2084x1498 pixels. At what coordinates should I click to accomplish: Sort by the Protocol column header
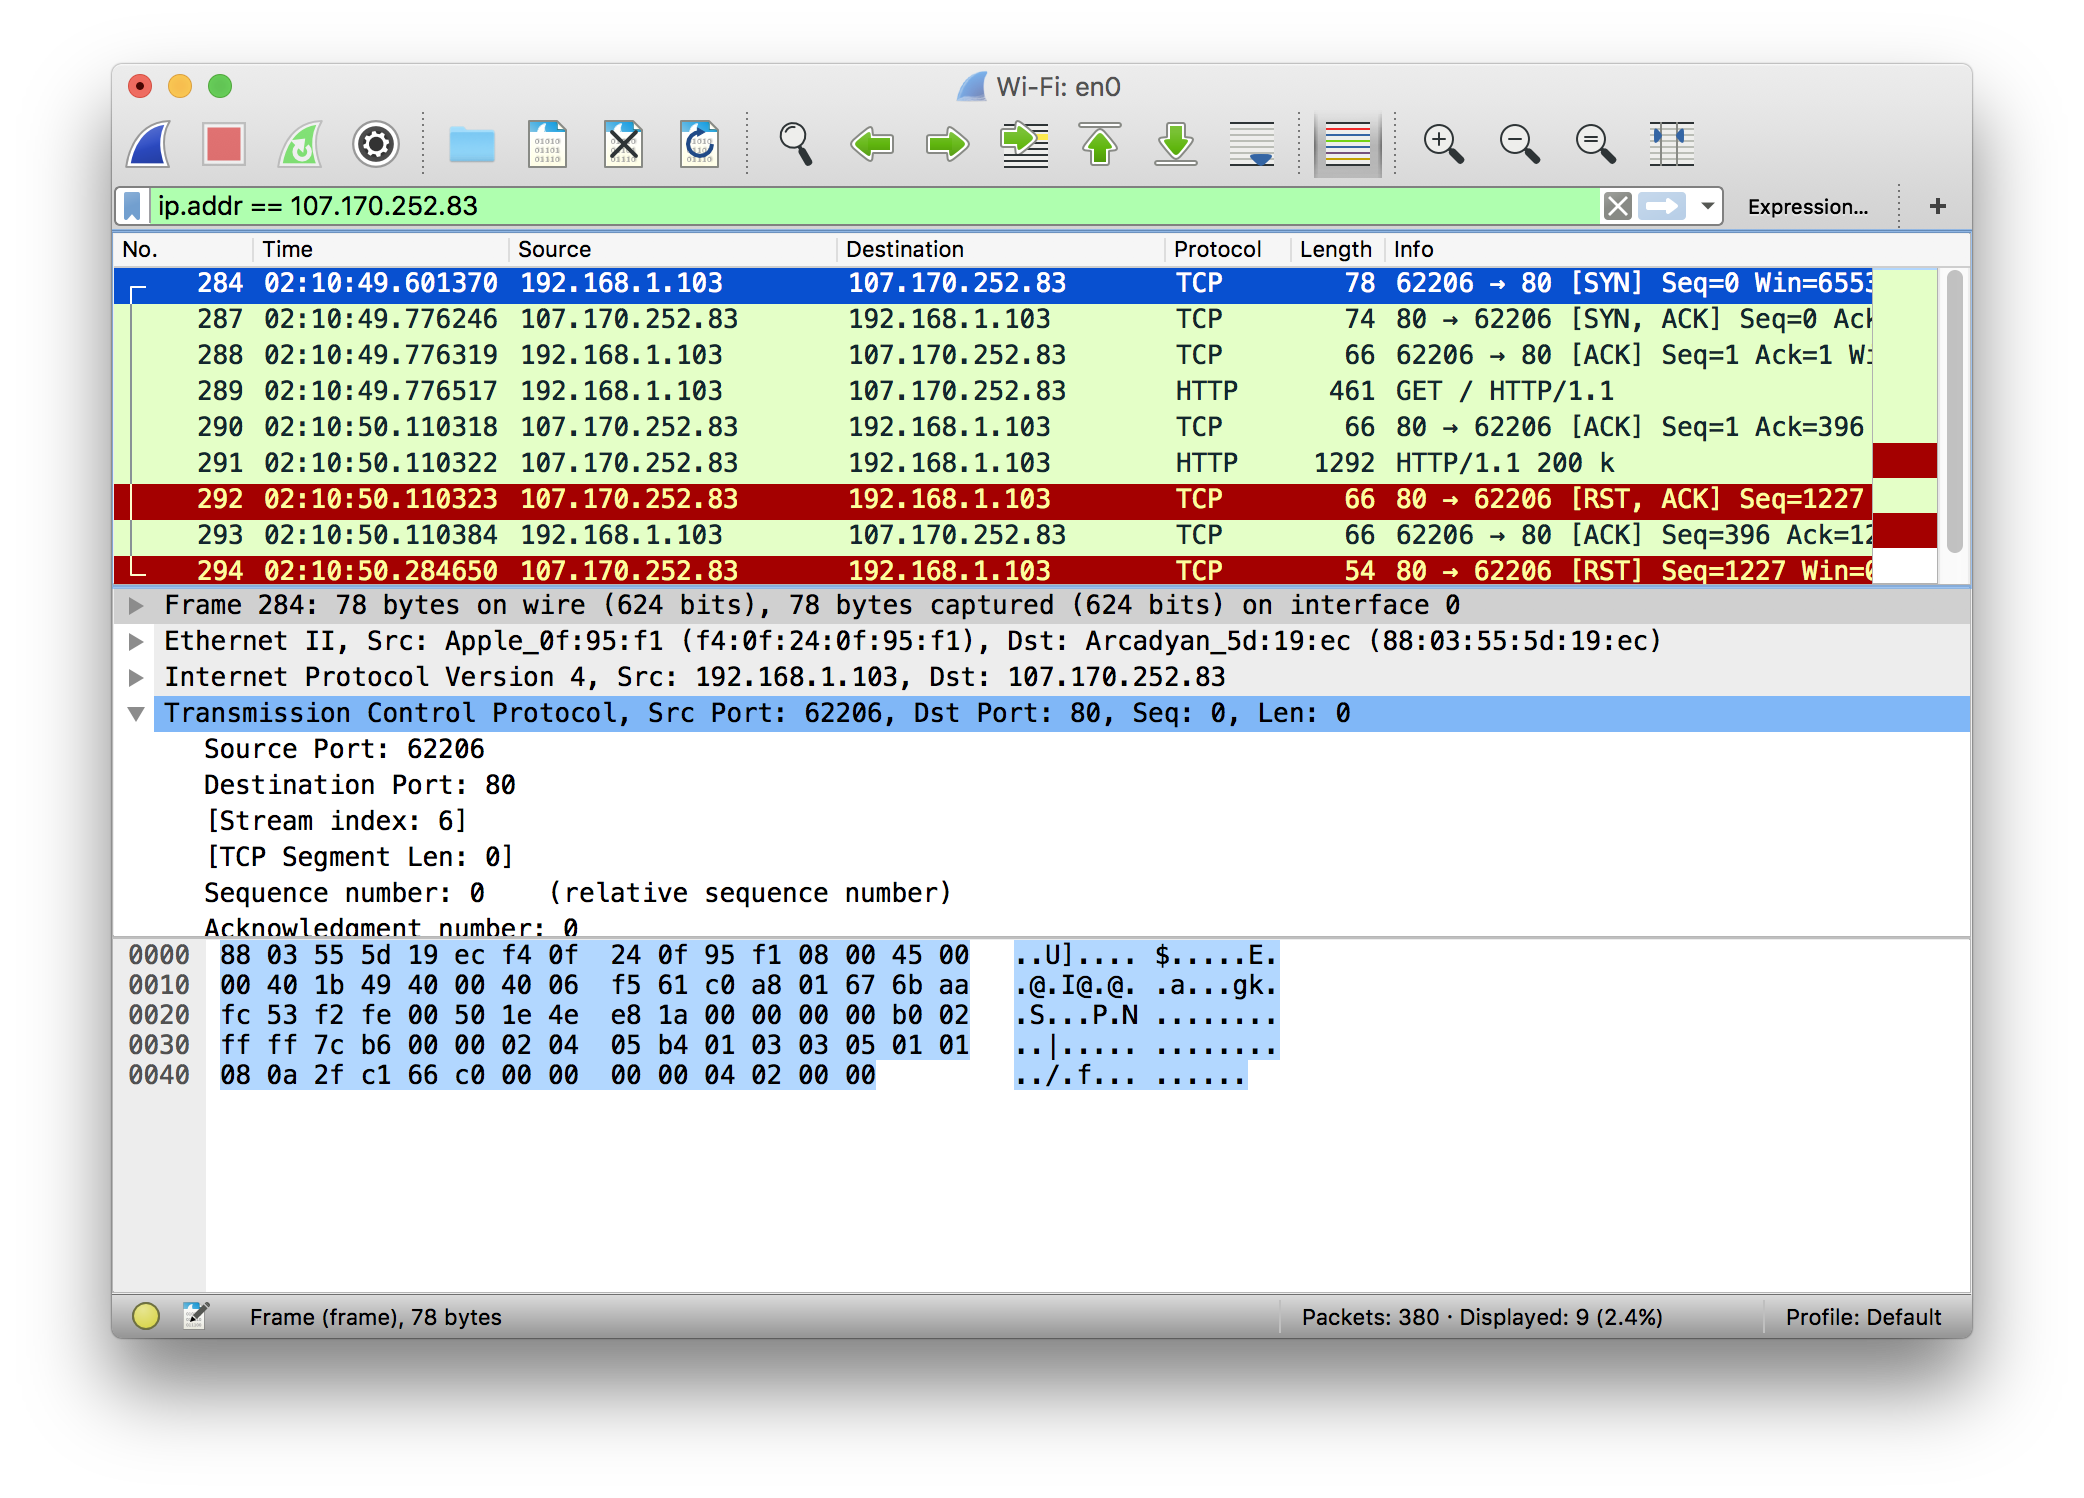(1217, 249)
